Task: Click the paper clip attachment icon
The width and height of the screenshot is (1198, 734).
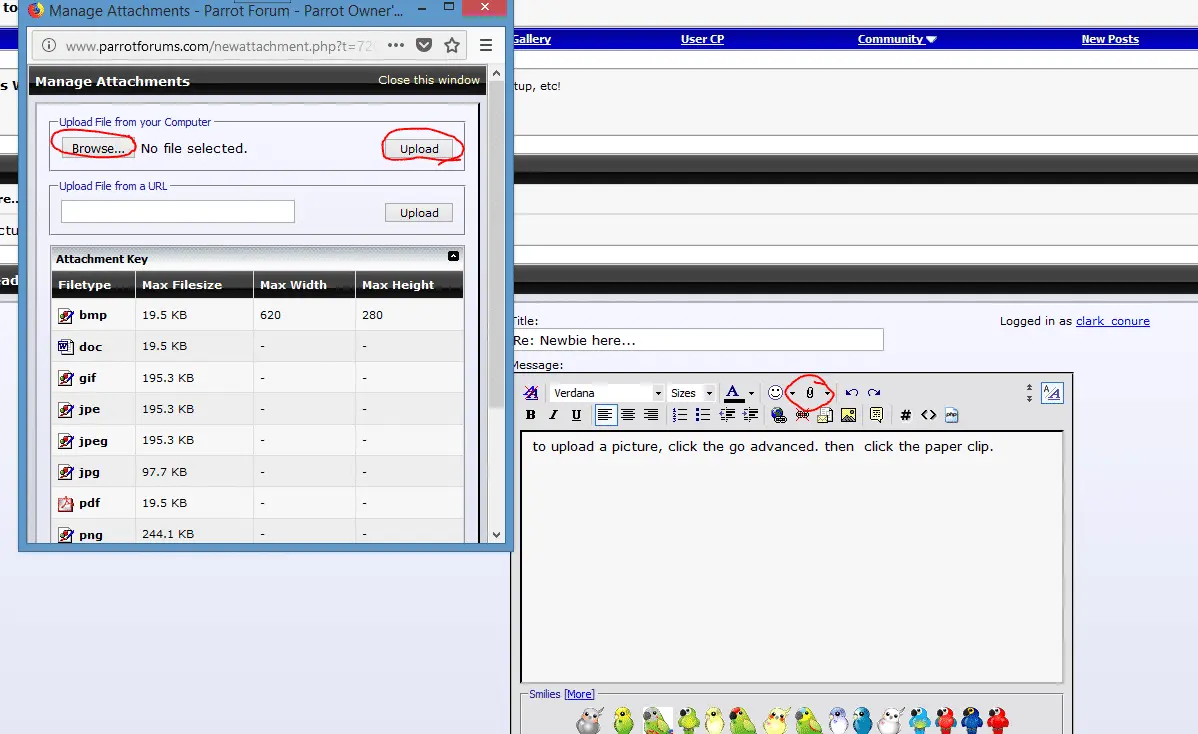Action: [810, 393]
